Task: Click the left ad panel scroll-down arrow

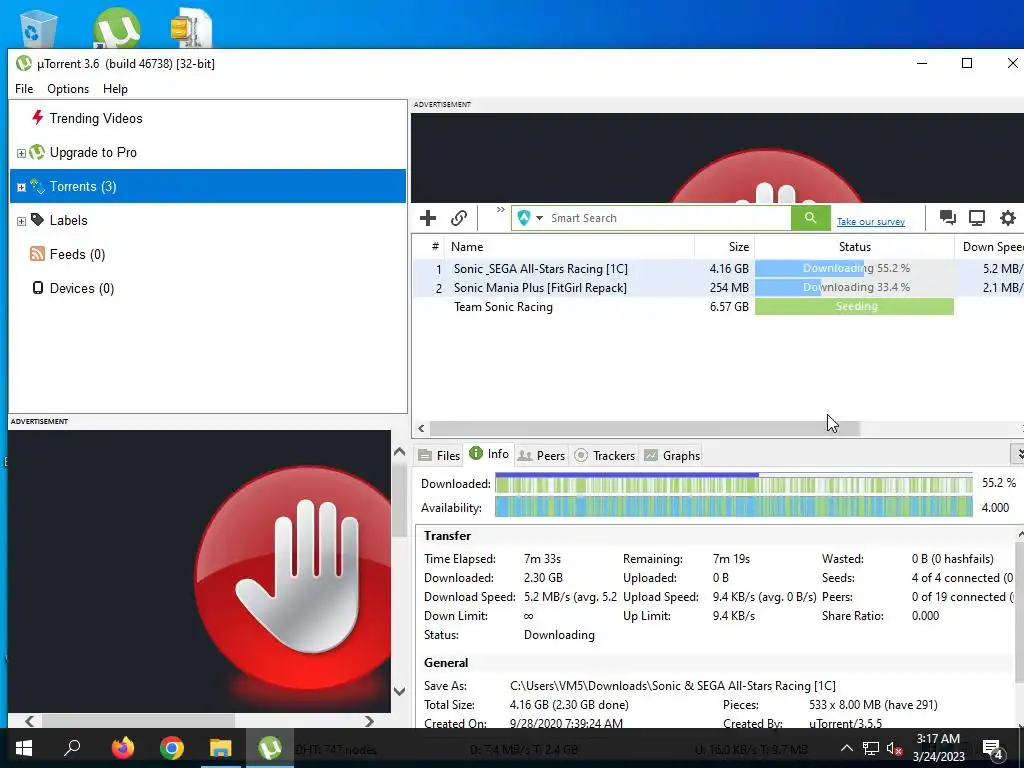Action: click(400, 691)
